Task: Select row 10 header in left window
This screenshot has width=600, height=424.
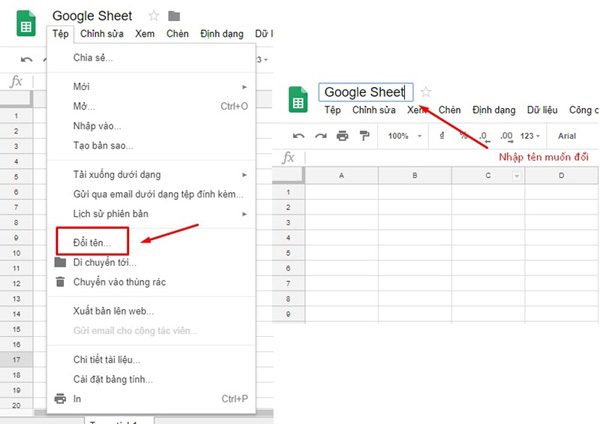Action: 16,253
